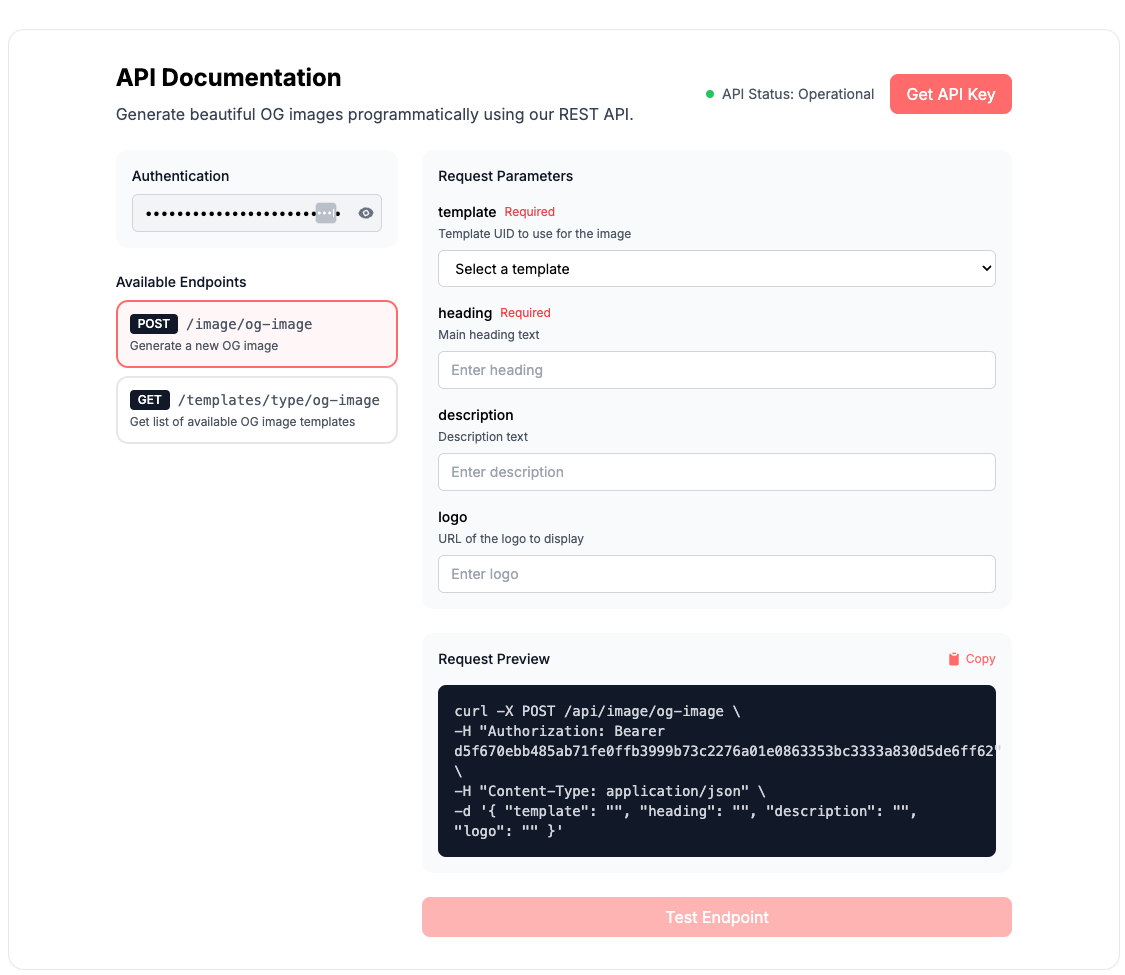Click the Copy label above the curl preview
The image size is (1125, 975).
980,659
